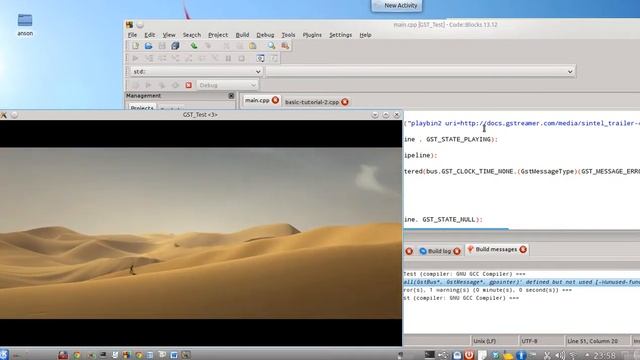Switch to the main.cpp tab

pos(257,100)
